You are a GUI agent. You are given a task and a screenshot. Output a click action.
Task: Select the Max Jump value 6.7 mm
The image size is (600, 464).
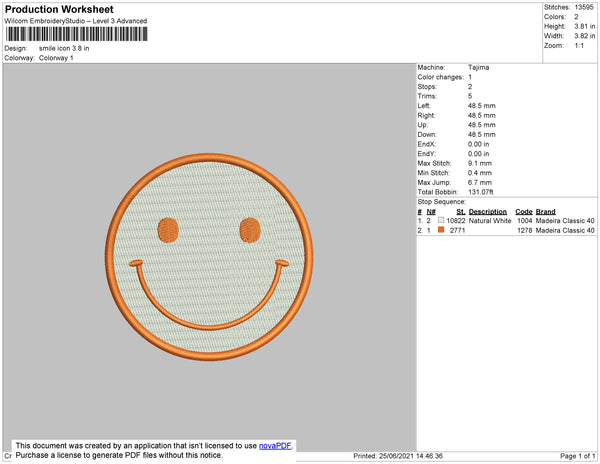point(480,182)
